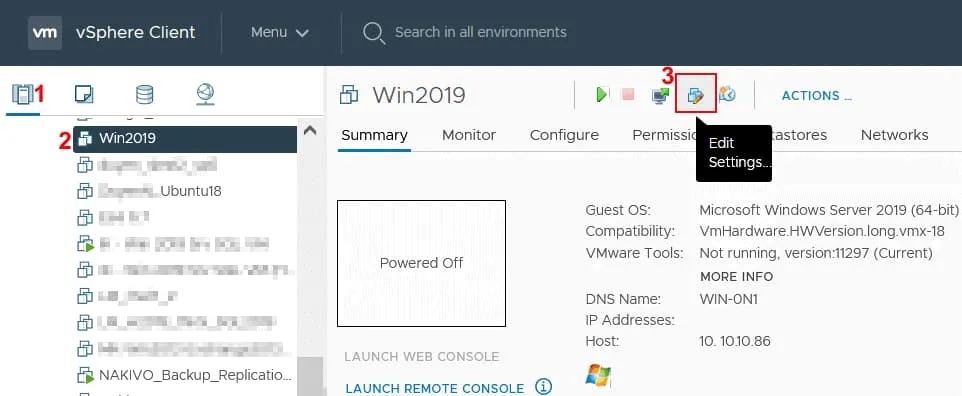Click the Launch Remote Console link
962x396 pixels.
pyautogui.click(x=435, y=389)
